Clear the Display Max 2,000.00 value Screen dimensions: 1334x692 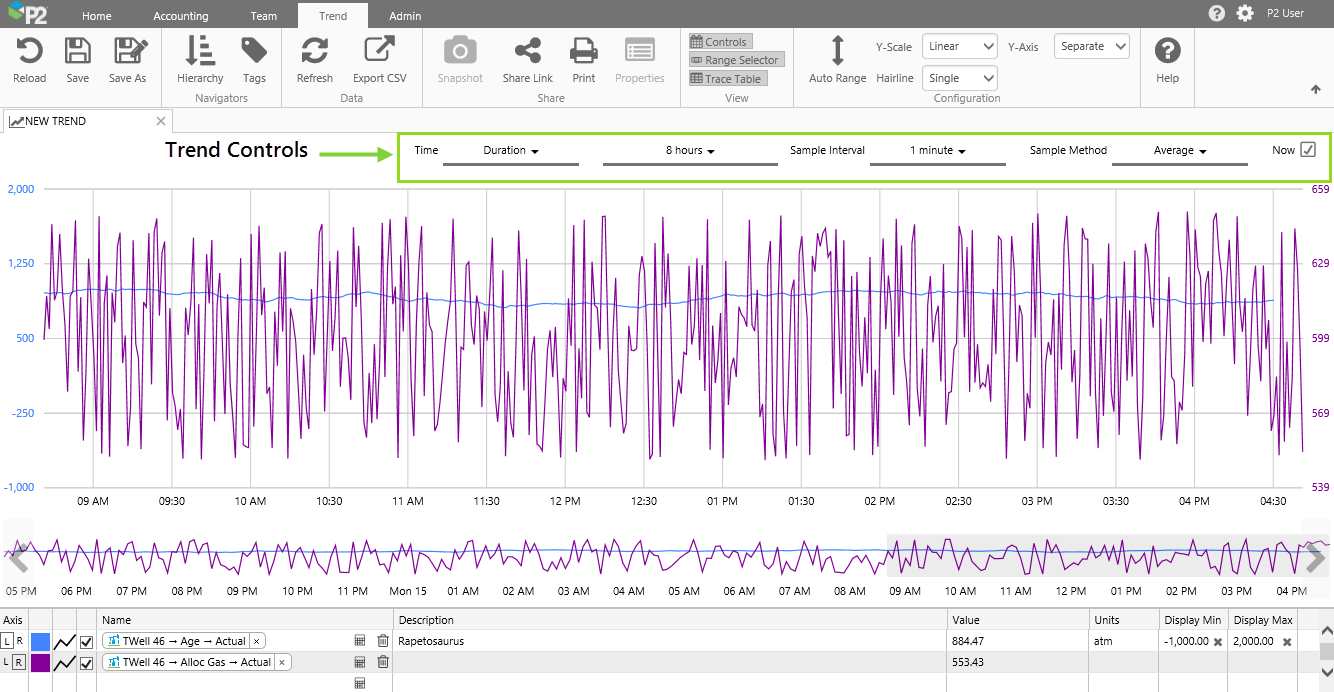point(1287,641)
